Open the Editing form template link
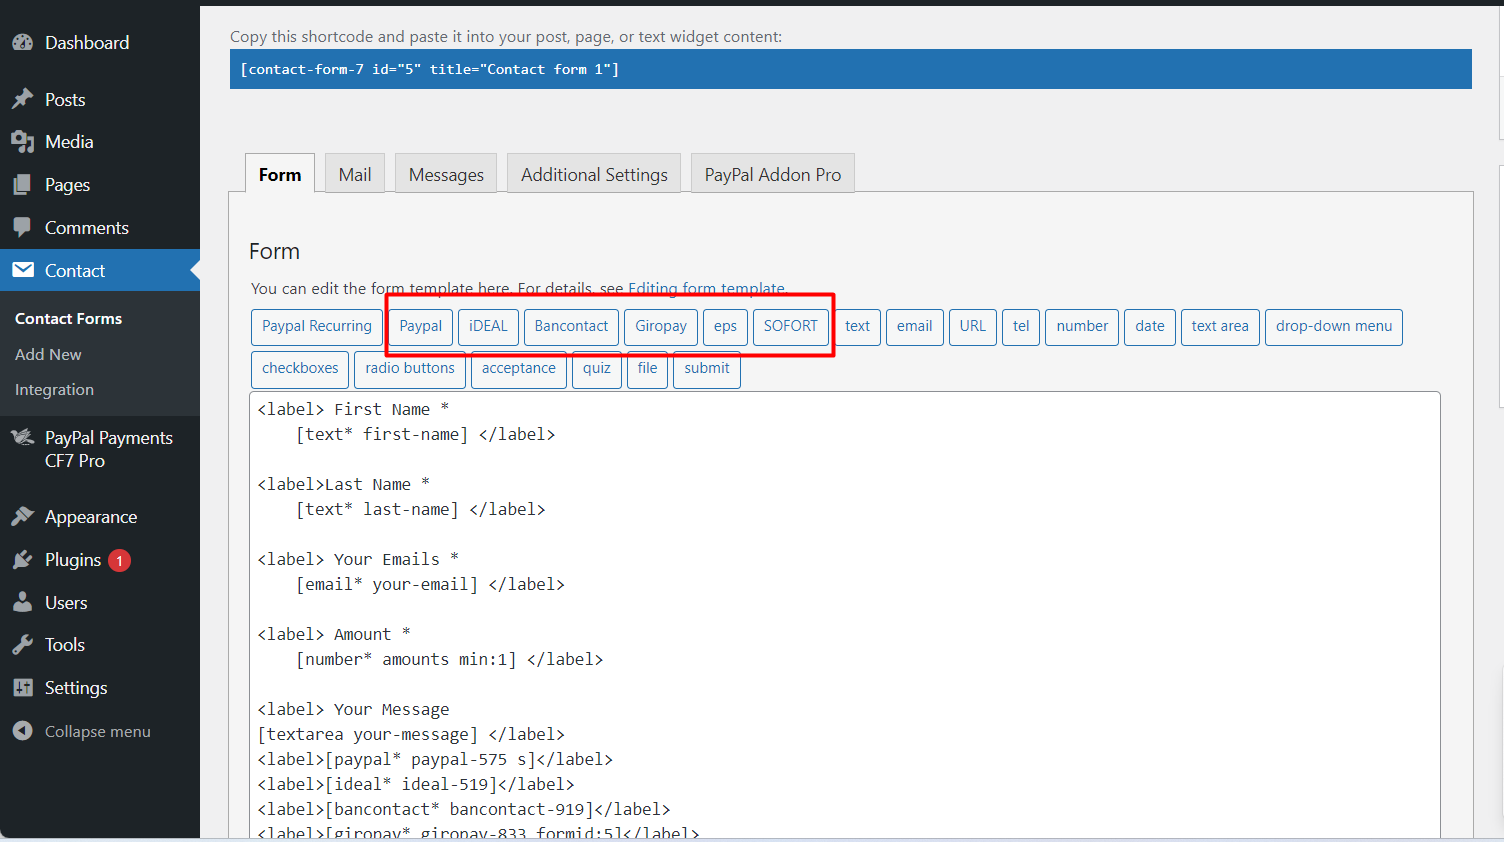This screenshot has height=842, width=1504. (706, 289)
